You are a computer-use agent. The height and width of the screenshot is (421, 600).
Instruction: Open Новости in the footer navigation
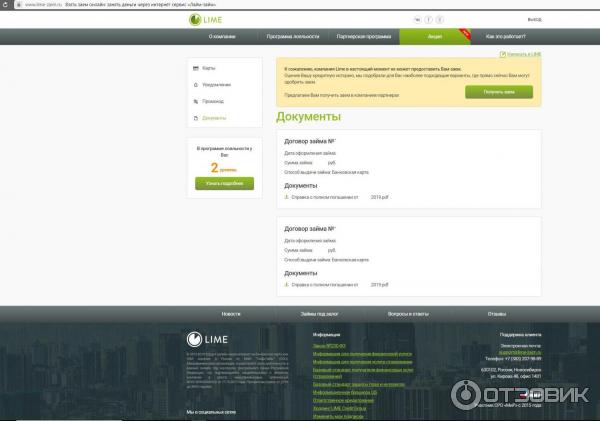(x=231, y=313)
